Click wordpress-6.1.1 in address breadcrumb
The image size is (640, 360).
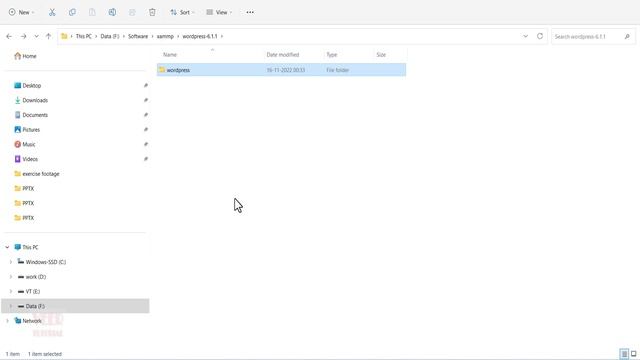coord(200,36)
